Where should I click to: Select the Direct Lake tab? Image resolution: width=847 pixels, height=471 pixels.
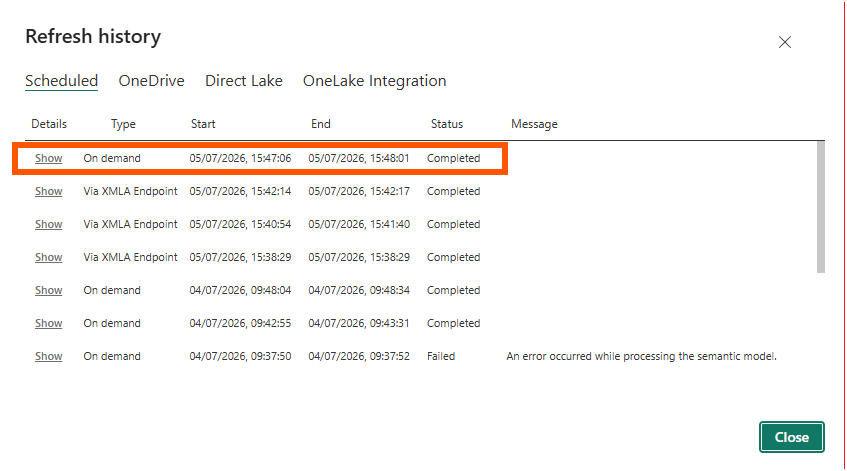pyautogui.click(x=244, y=81)
